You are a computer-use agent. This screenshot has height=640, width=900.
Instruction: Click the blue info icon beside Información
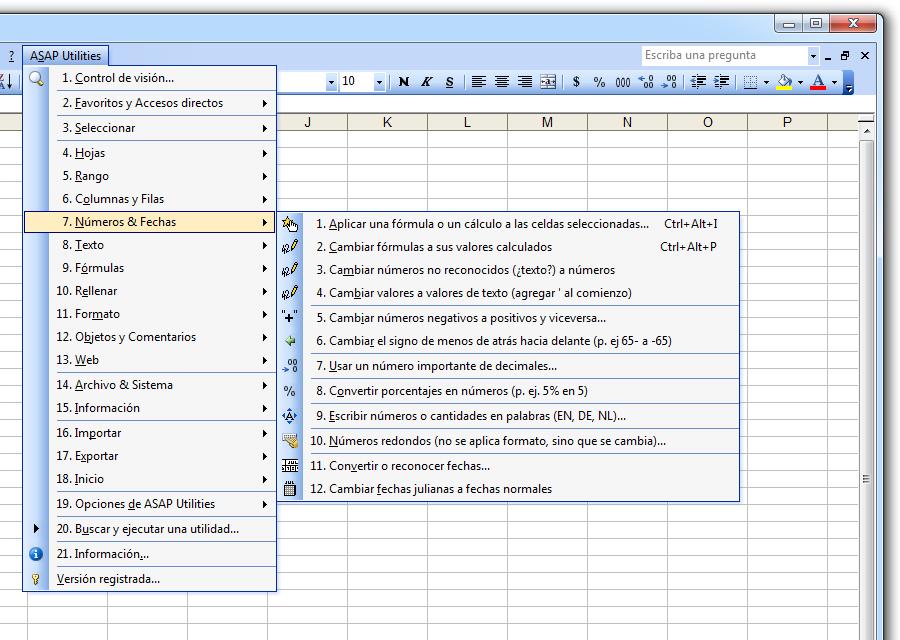pos(36,554)
